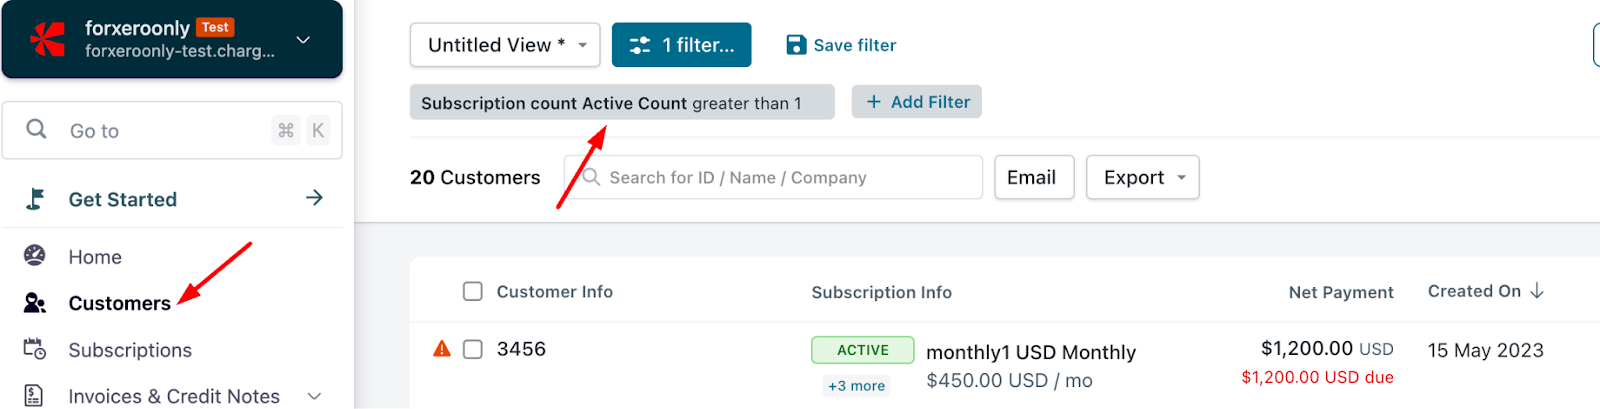The image size is (1600, 409).
Task: Expand the Invoices & Credit Notes submenu chevron
Action: (x=314, y=396)
